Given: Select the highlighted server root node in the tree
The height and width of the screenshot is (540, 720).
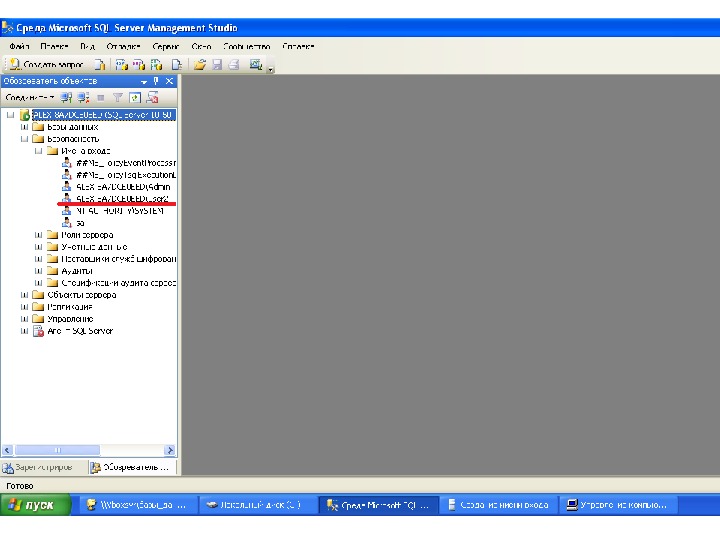Looking at the screenshot, I should 104,115.
